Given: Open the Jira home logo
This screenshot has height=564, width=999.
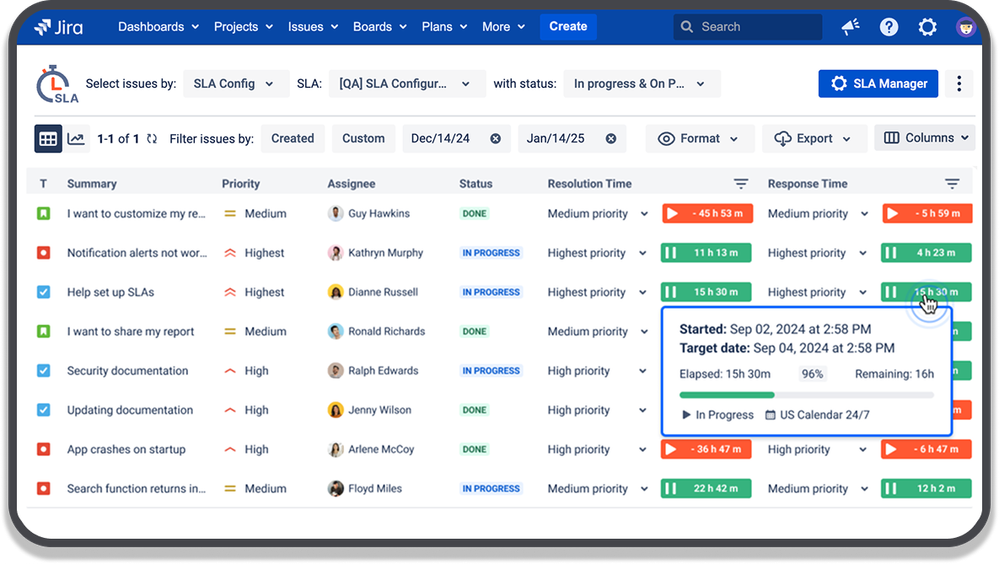Looking at the screenshot, I should pos(59,27).
